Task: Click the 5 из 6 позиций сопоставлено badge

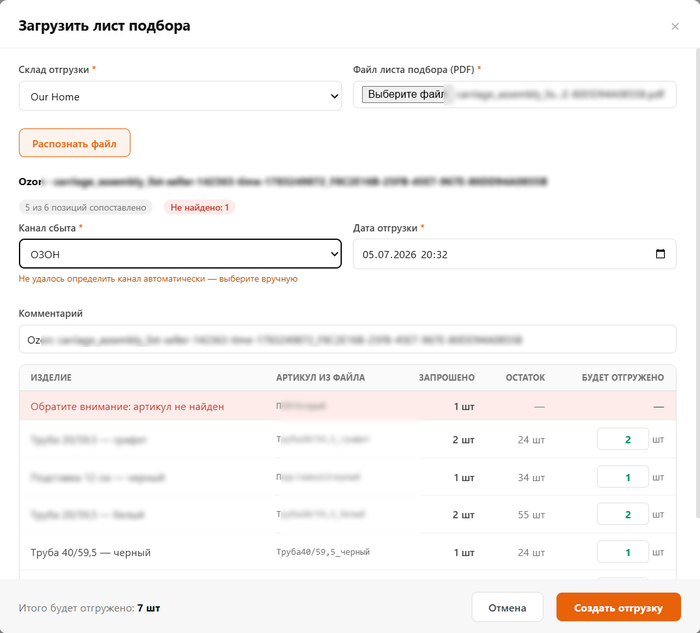Action: 85,208
